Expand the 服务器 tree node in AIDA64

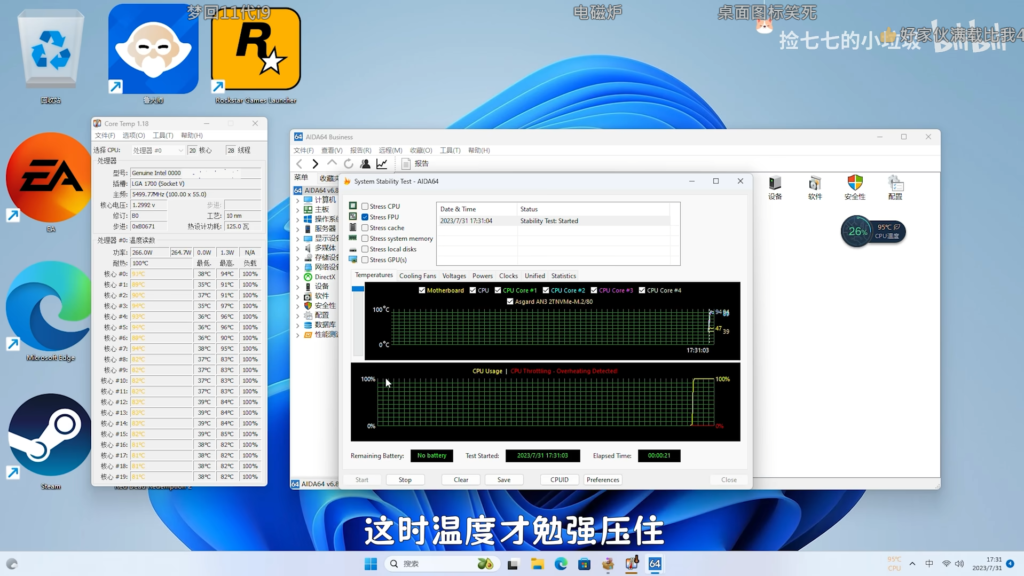click(x=298, y=229)
